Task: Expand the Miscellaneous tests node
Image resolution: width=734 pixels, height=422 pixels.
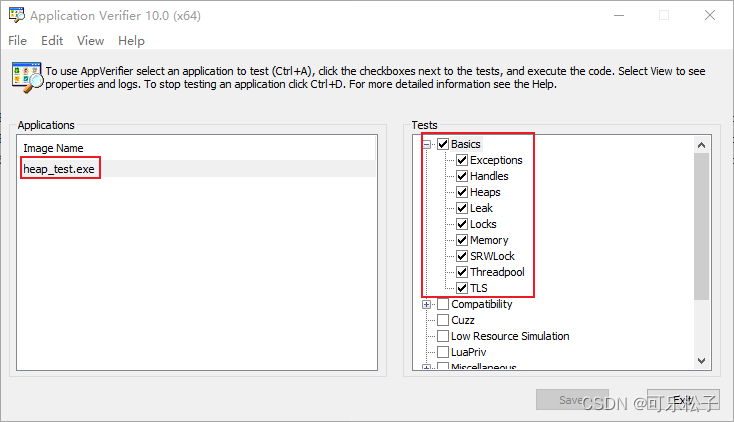Action: 426,367
